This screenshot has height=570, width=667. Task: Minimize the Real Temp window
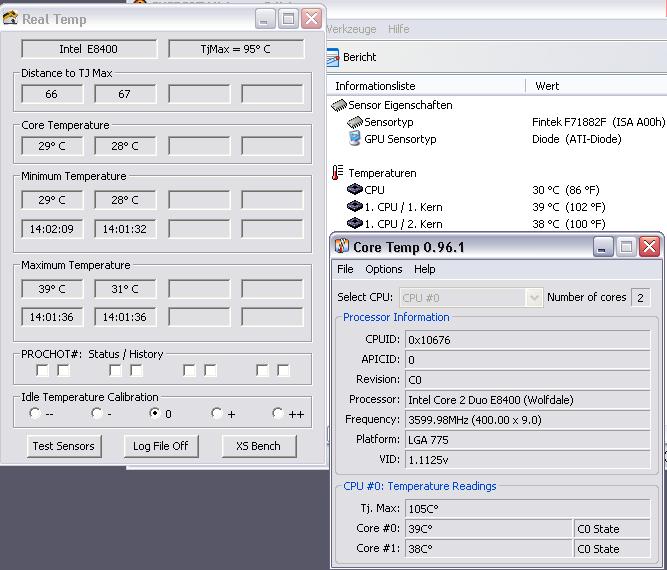[x=265, y=19]
